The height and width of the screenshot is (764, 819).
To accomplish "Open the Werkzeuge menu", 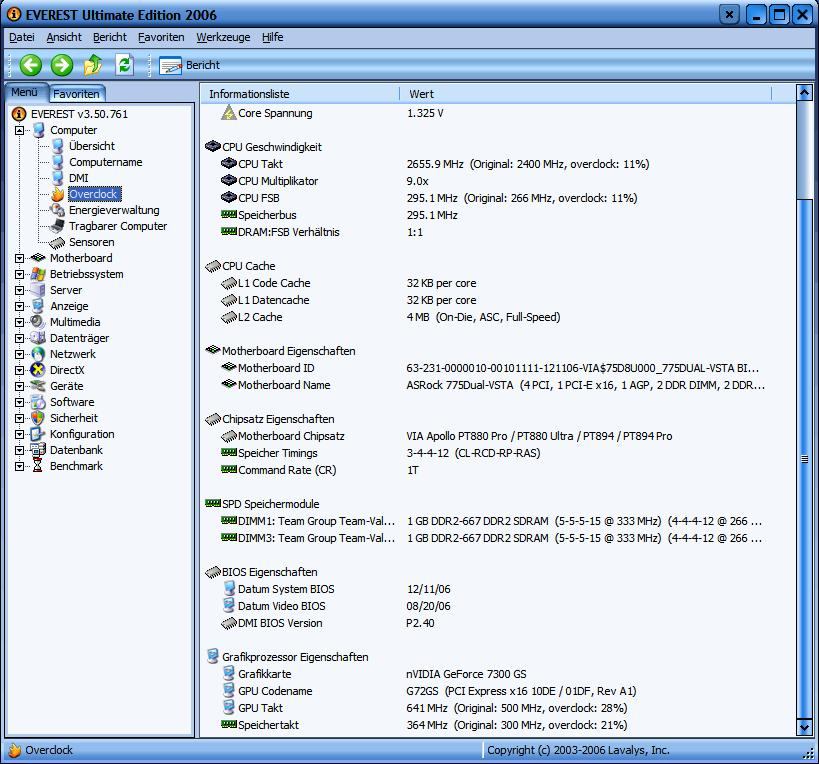I will click(223, 37).
